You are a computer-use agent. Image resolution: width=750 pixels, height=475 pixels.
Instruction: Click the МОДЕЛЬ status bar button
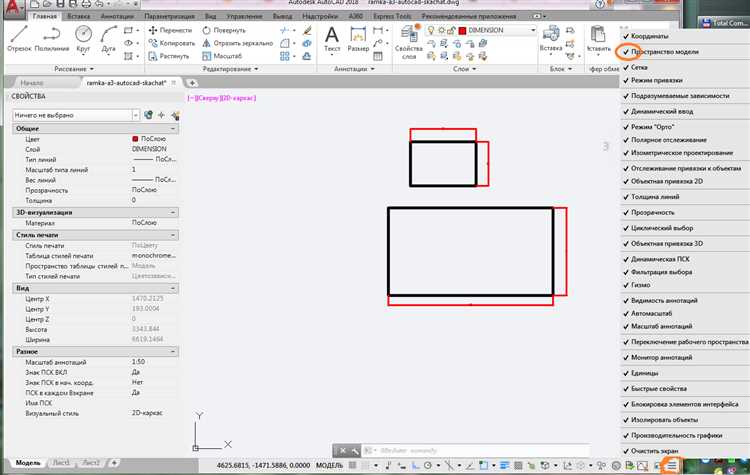[x=330, y=465]
